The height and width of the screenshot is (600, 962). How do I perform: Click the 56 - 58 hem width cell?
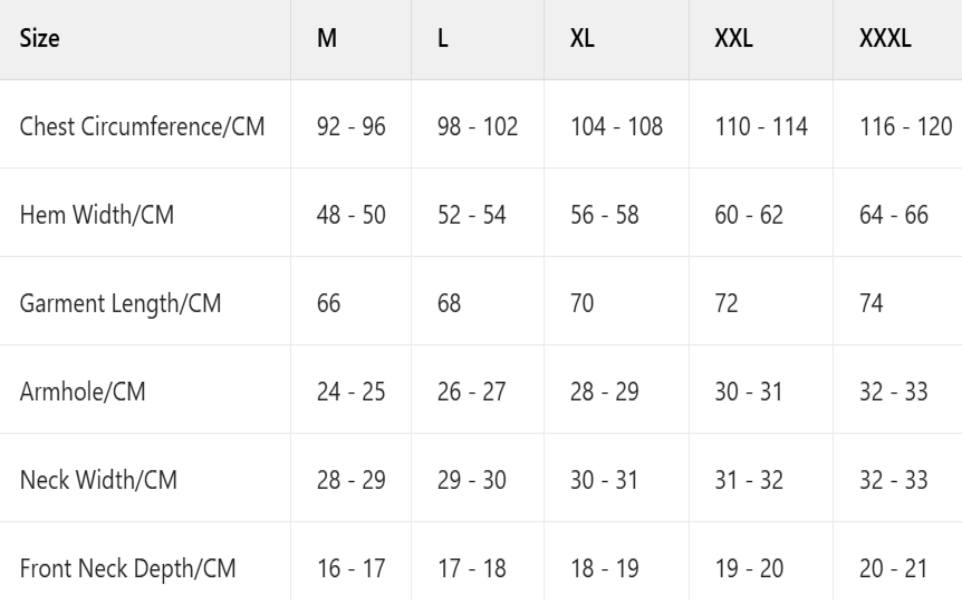pos(604,215)
